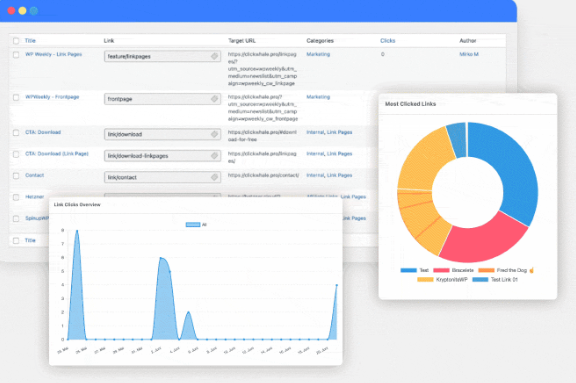This screenshot has width=576, height=383.
Task: Open the WP Weekly - Link Pages entry
Action: pyautogui.click(x=54, y=54)
